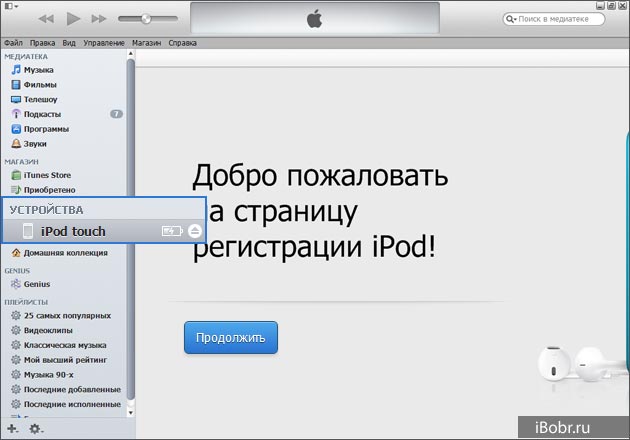Open the Файл menu
The height and width of the screenshot is (440, 630).
click(x=13, y=43)
